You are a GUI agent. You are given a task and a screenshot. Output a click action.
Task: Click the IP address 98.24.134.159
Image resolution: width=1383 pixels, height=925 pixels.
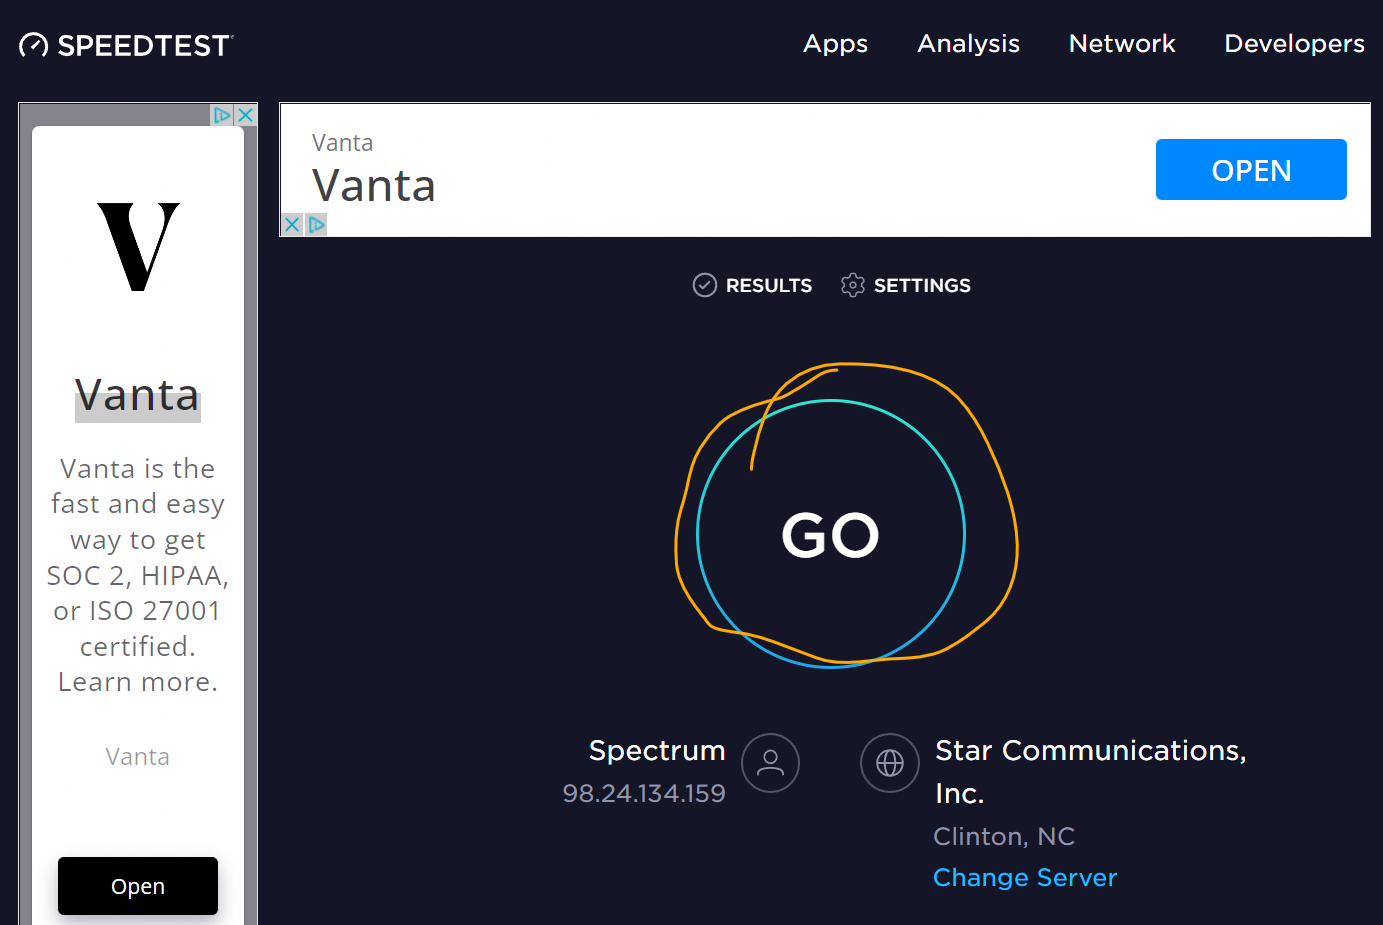pos(643,793)
